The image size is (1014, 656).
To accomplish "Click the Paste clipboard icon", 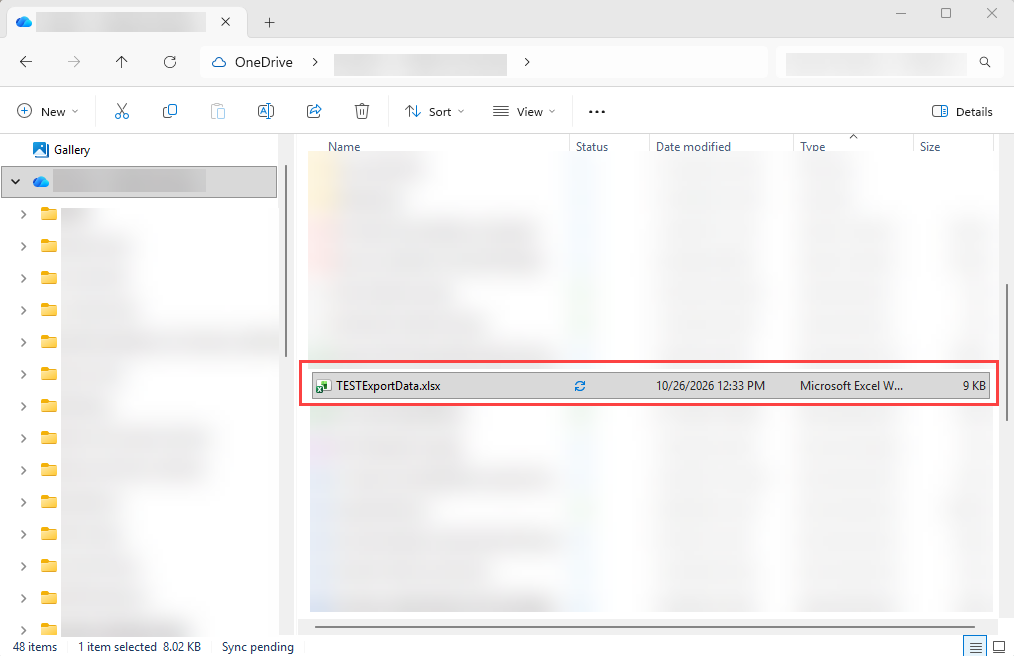I will pyautogui.click(x=218, y=111).
